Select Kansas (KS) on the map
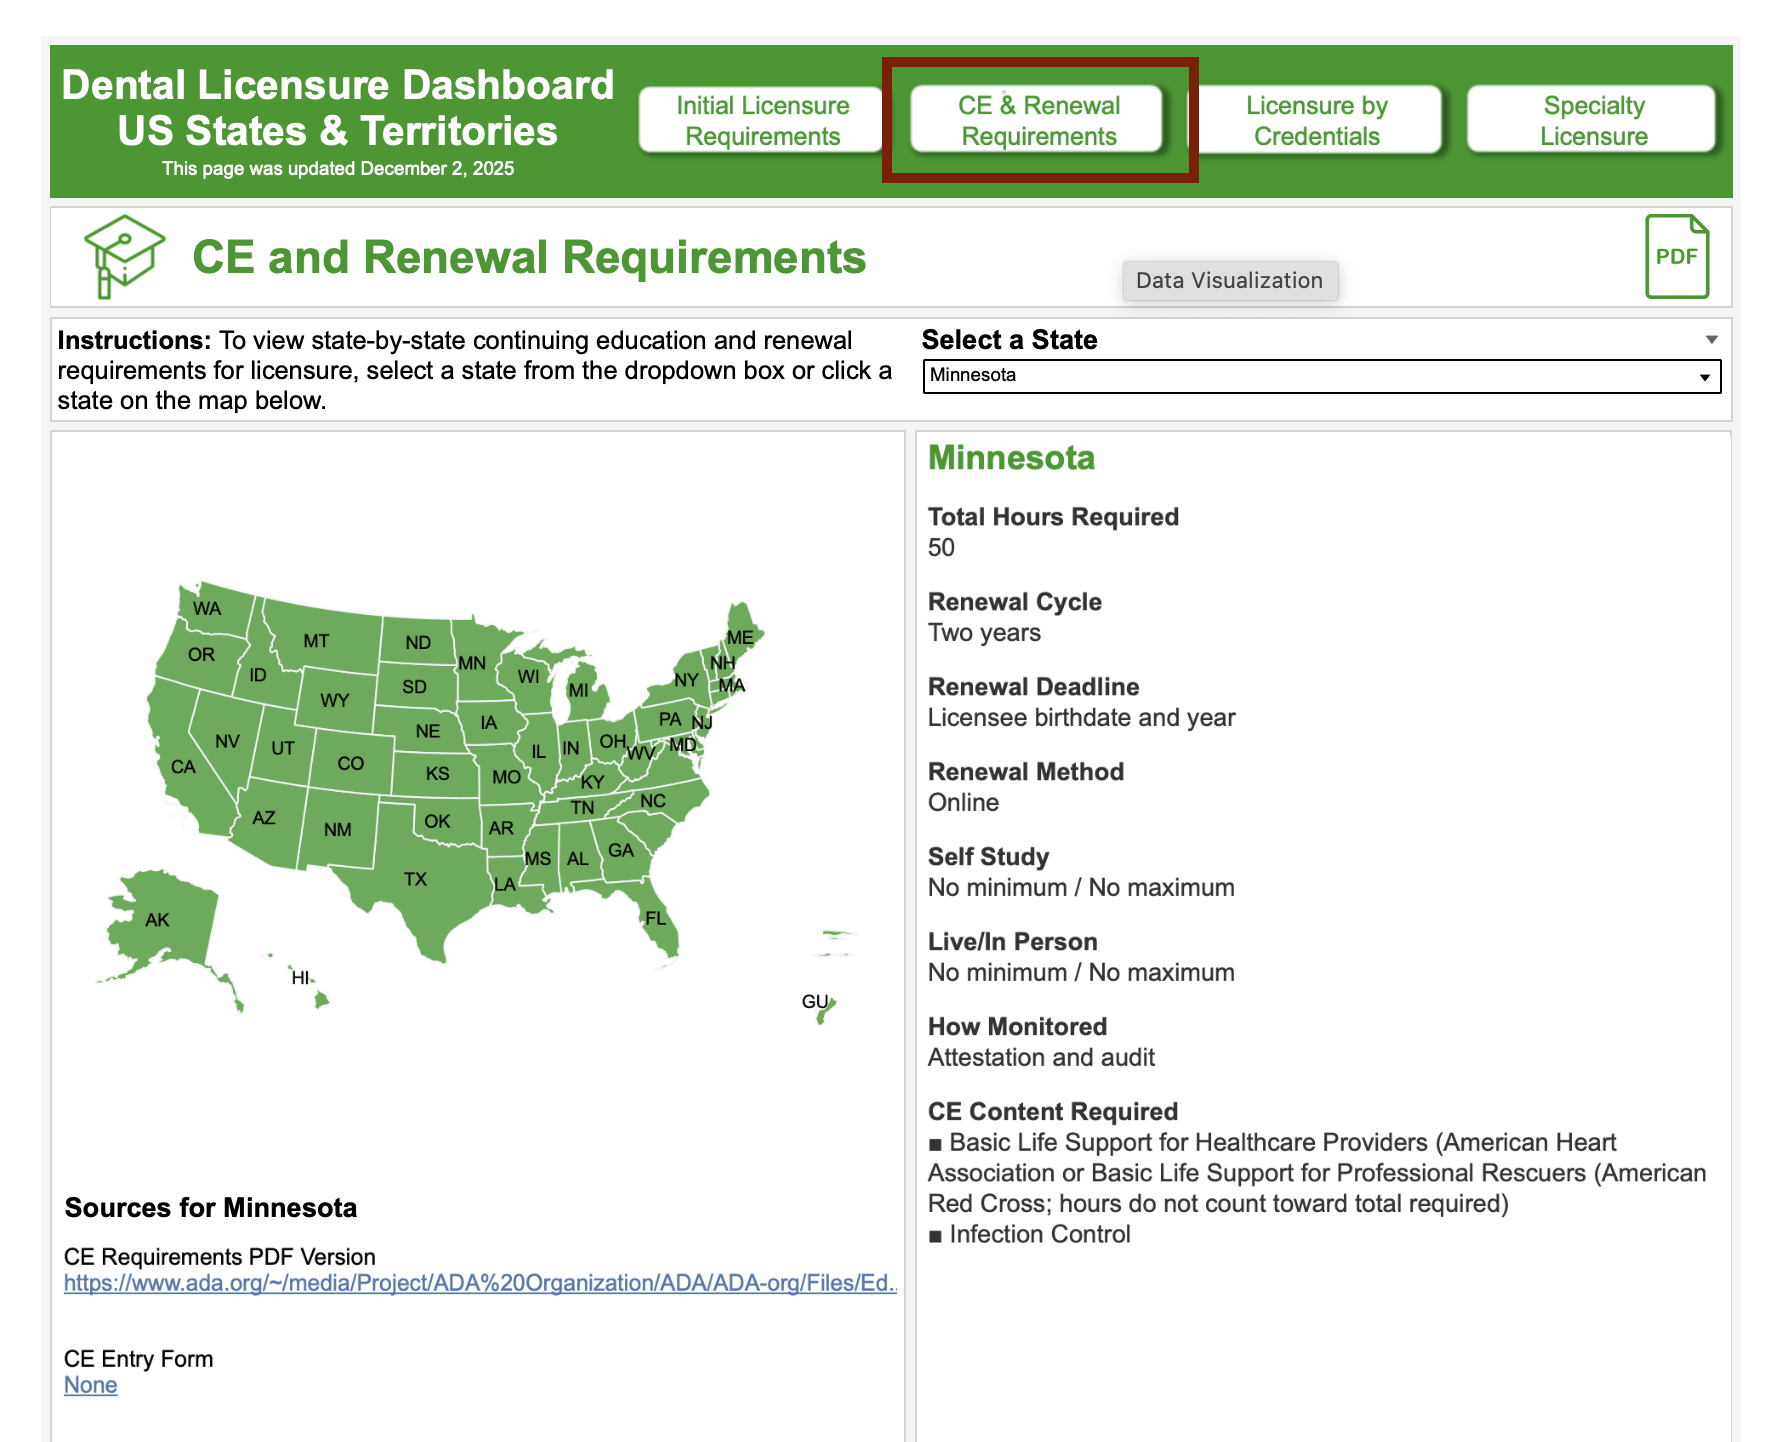Screen dimensions: 1784x1442 [x=437, y=773]
